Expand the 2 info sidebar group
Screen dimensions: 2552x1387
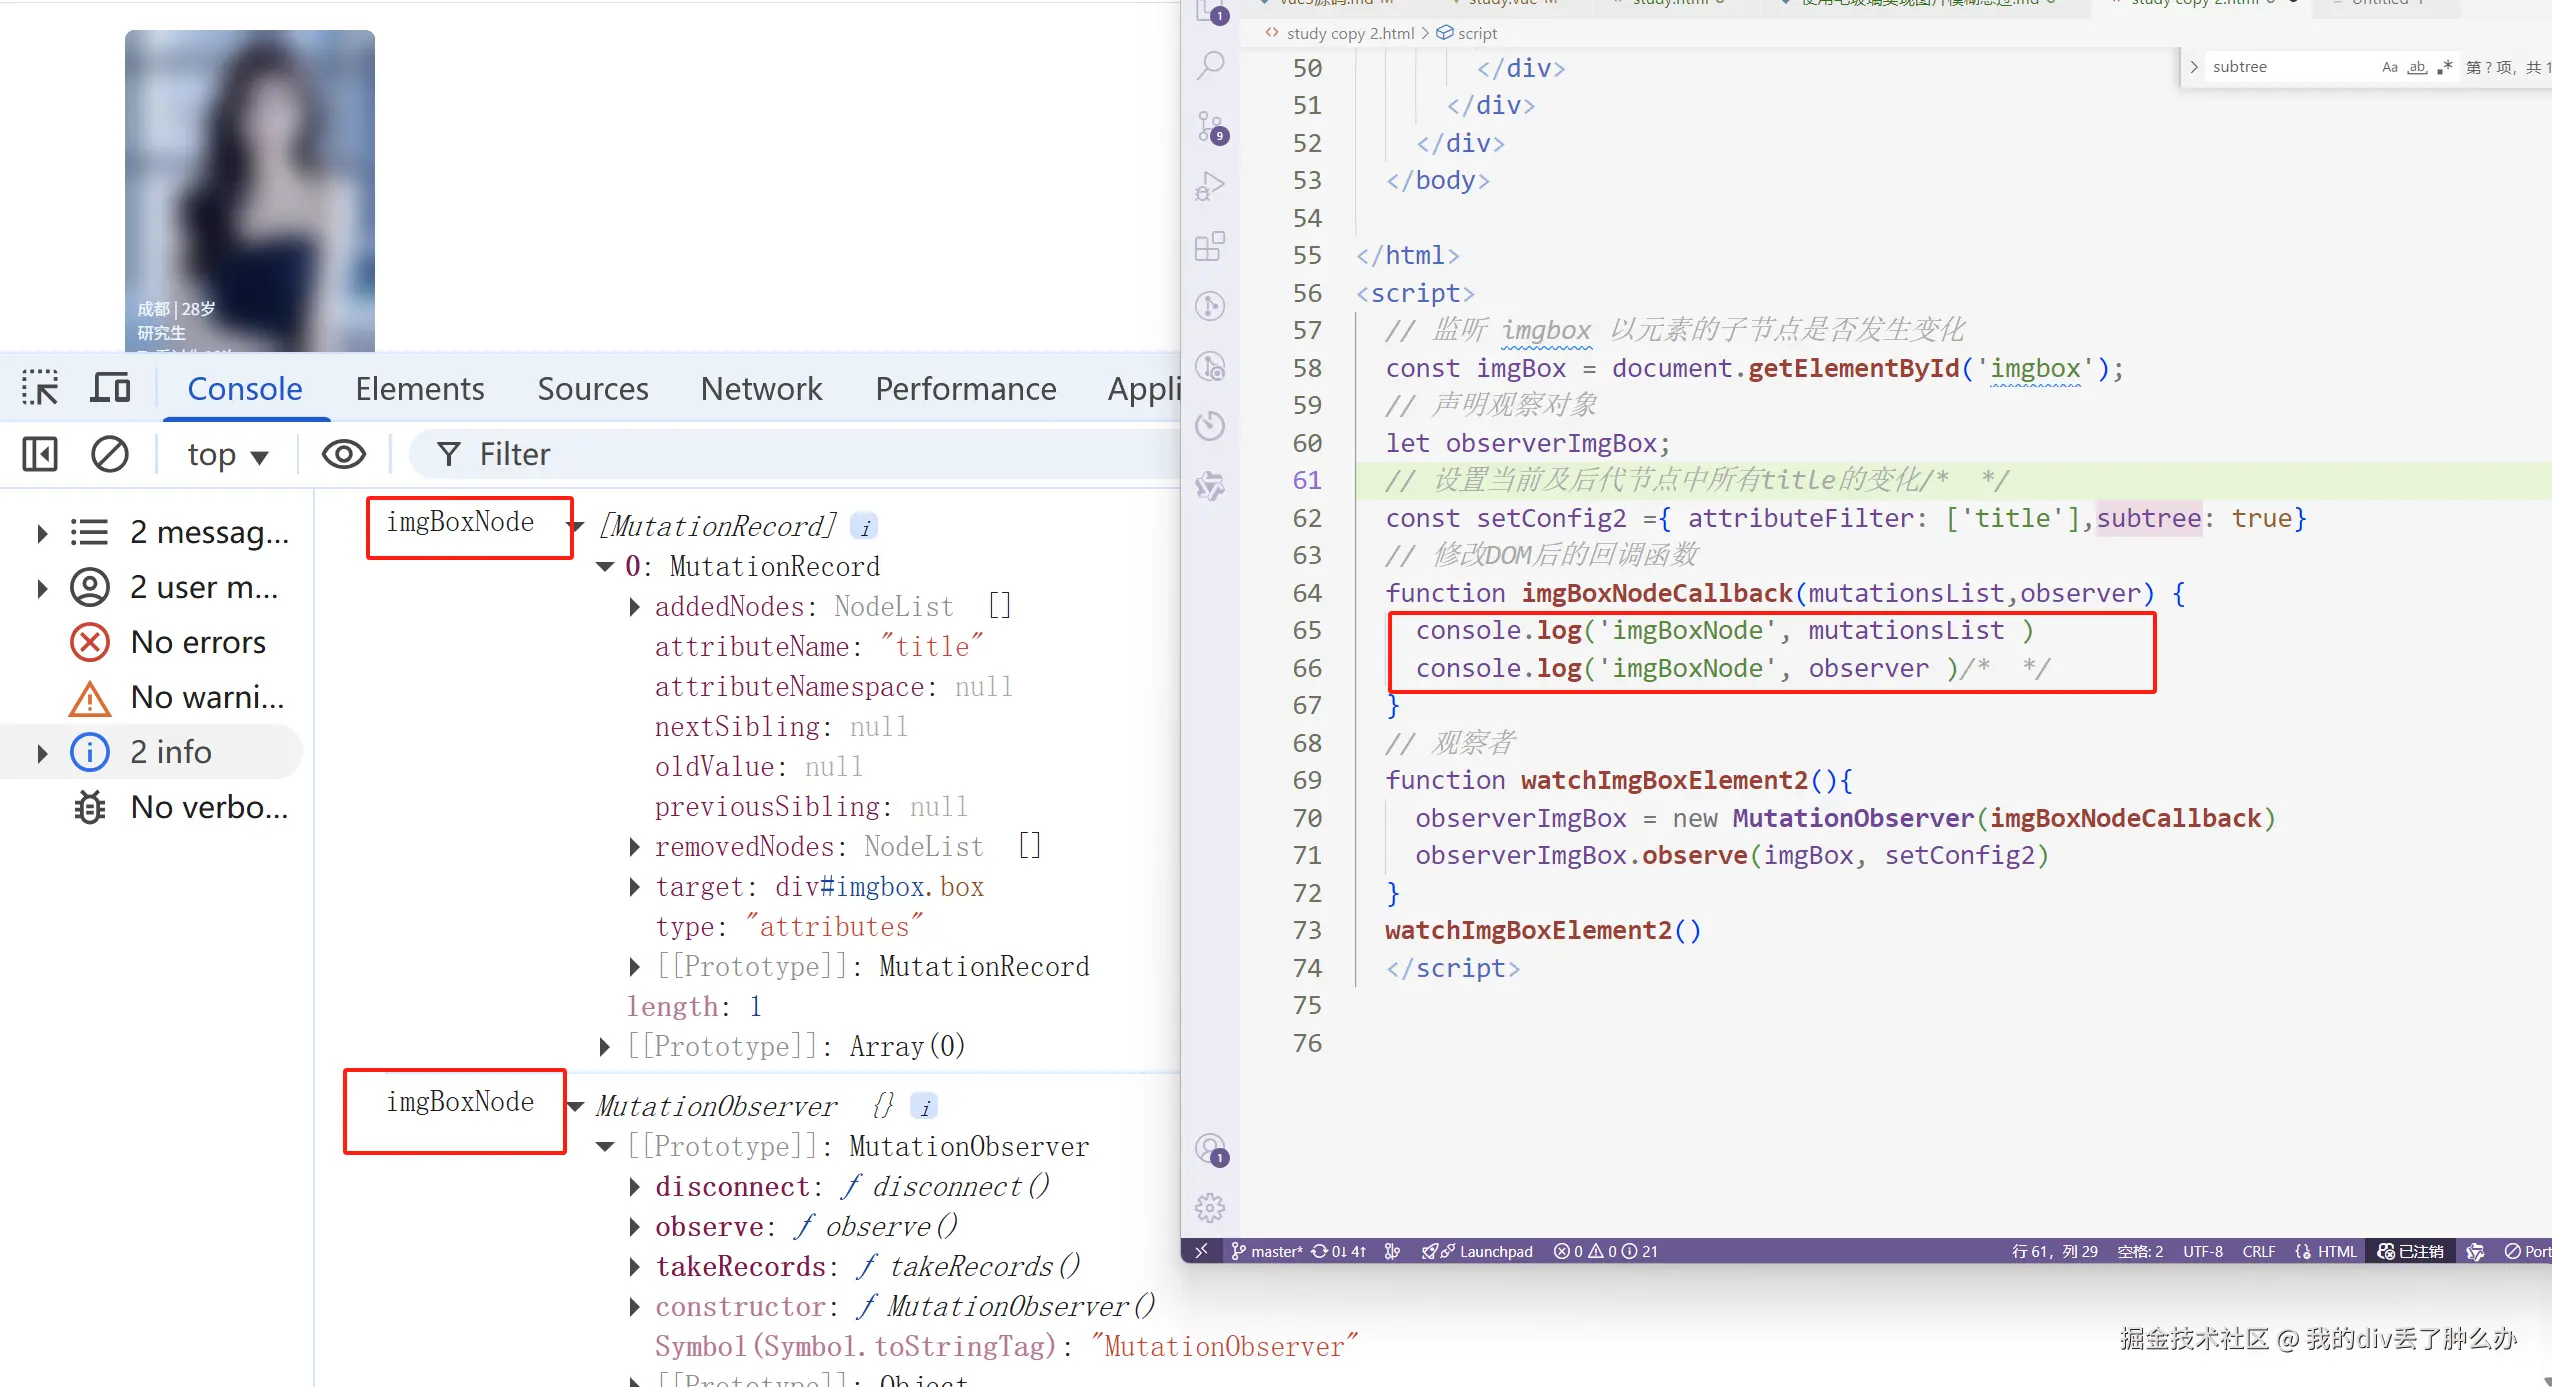(x=42, y=753)
